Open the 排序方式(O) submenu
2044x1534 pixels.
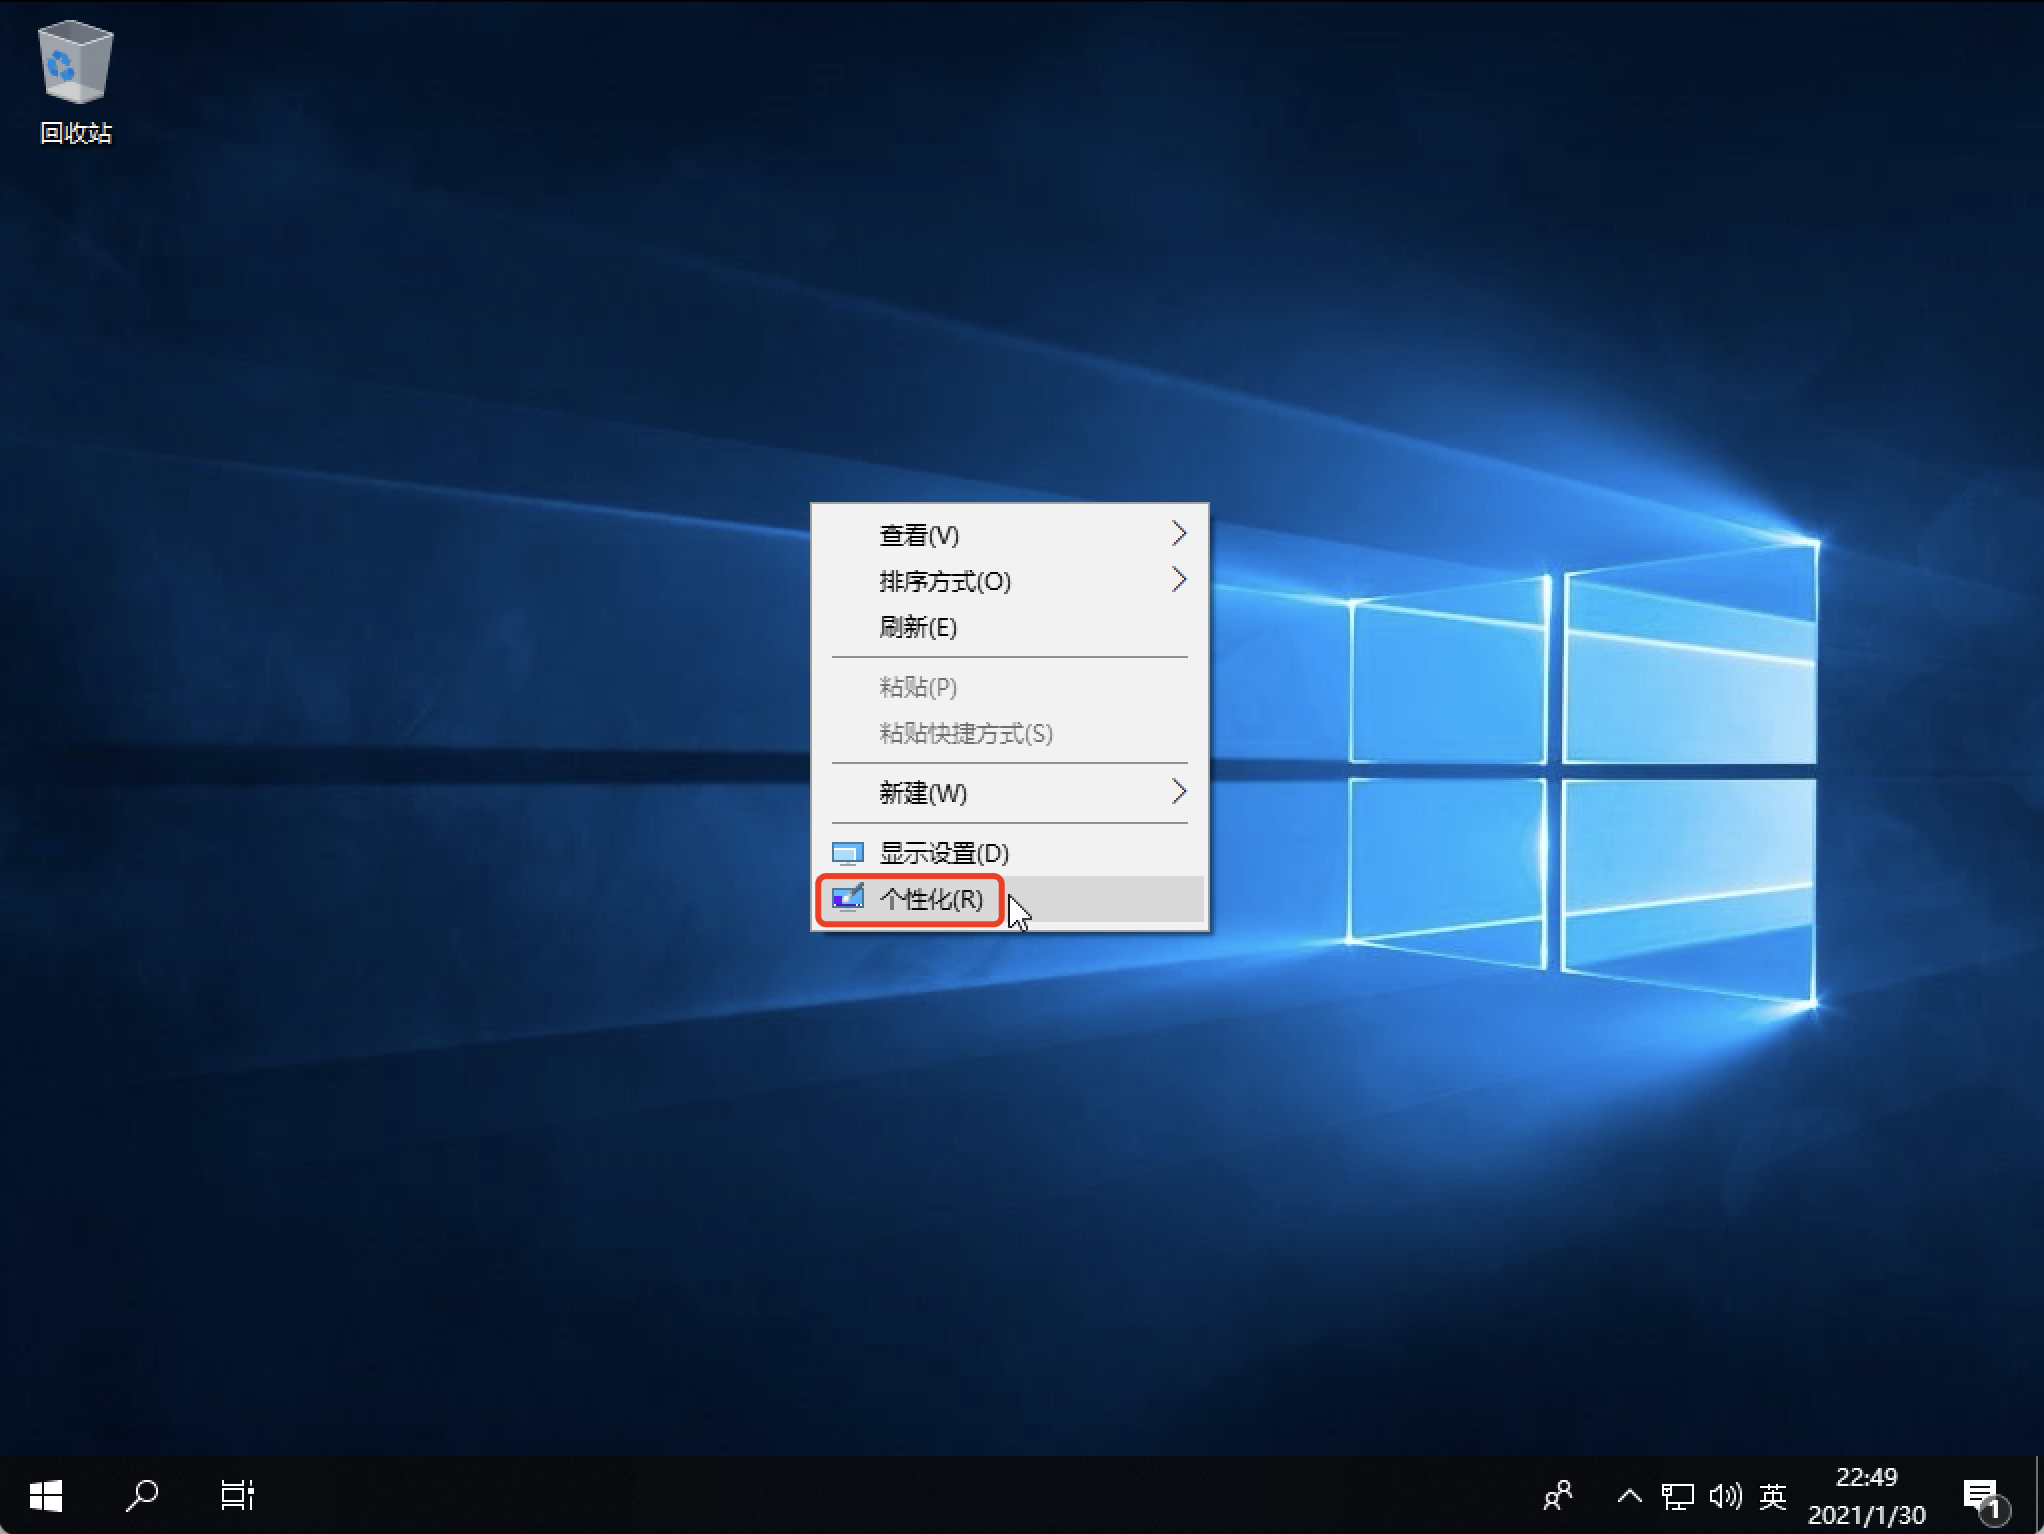tap(1009, 581)
